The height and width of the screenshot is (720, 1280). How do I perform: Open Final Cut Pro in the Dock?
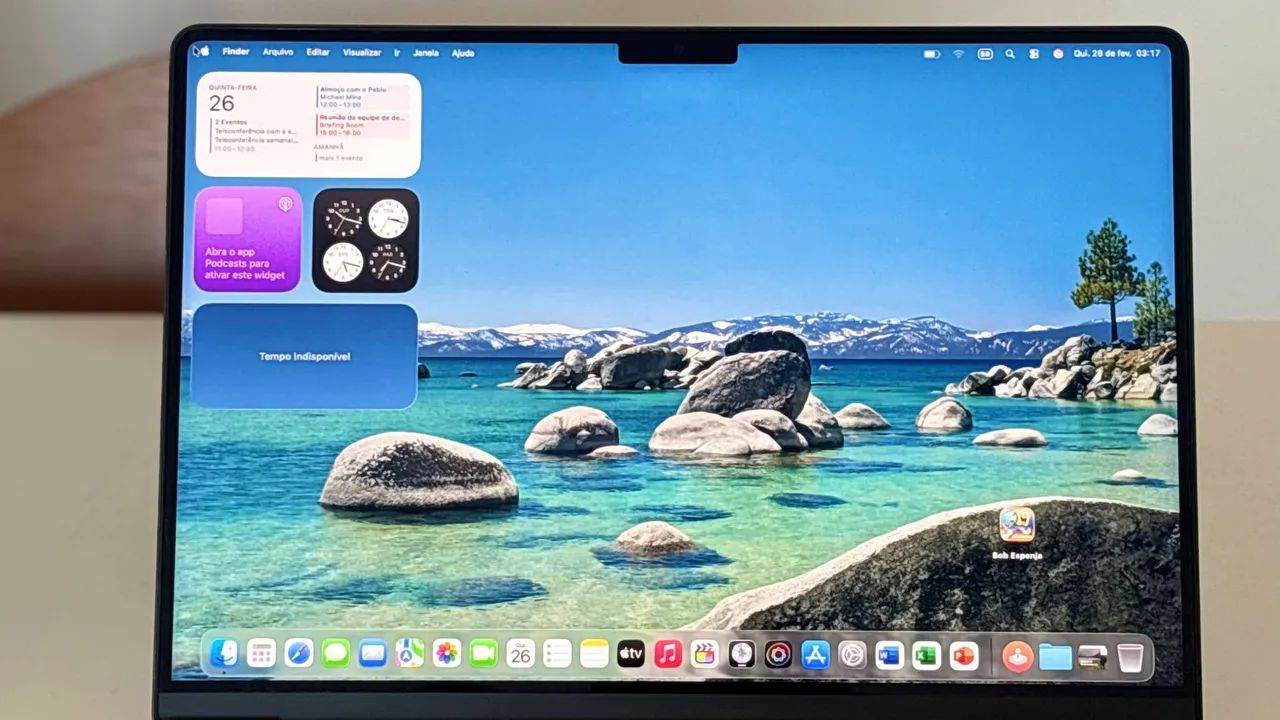pos(705,654)
